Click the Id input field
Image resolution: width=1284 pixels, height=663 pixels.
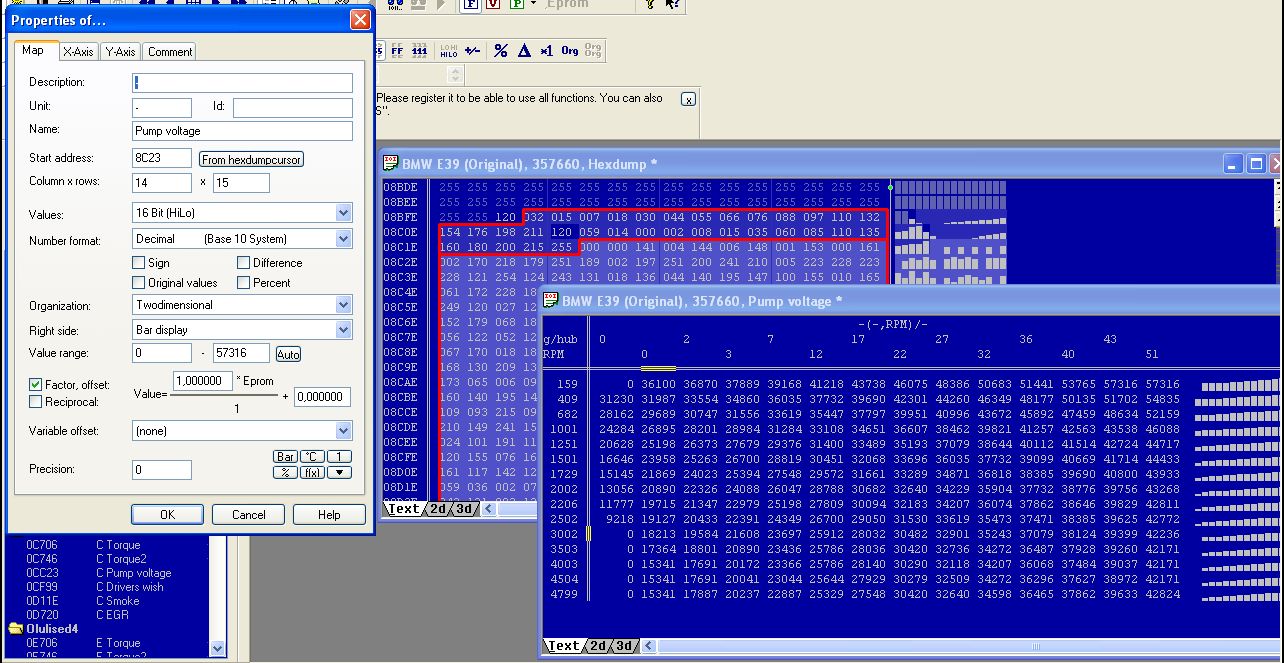(293, 107)
